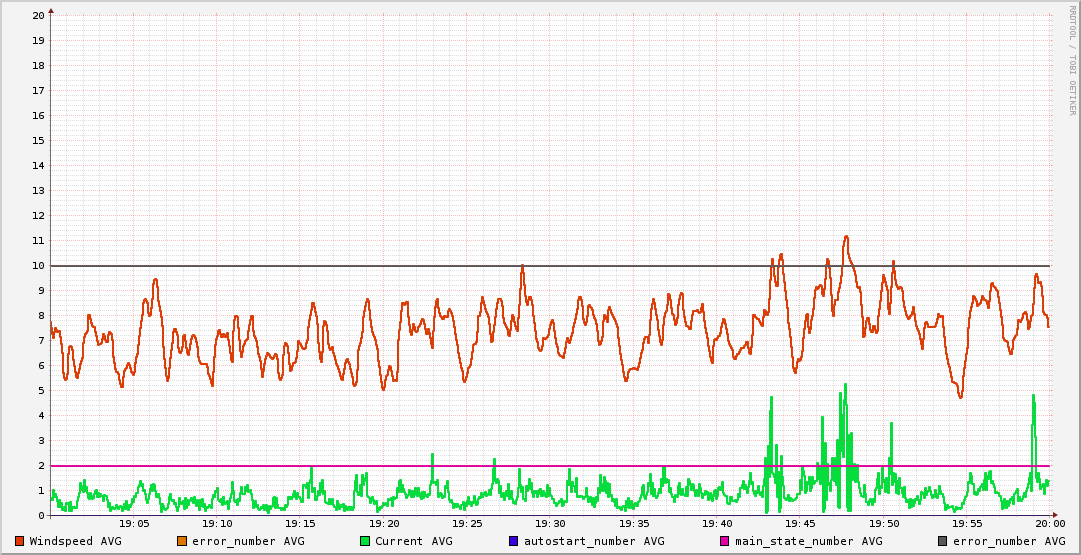Click the orange error_number AVG legend swatch
Screen dimensions: 1081x555
click(182, 541)
